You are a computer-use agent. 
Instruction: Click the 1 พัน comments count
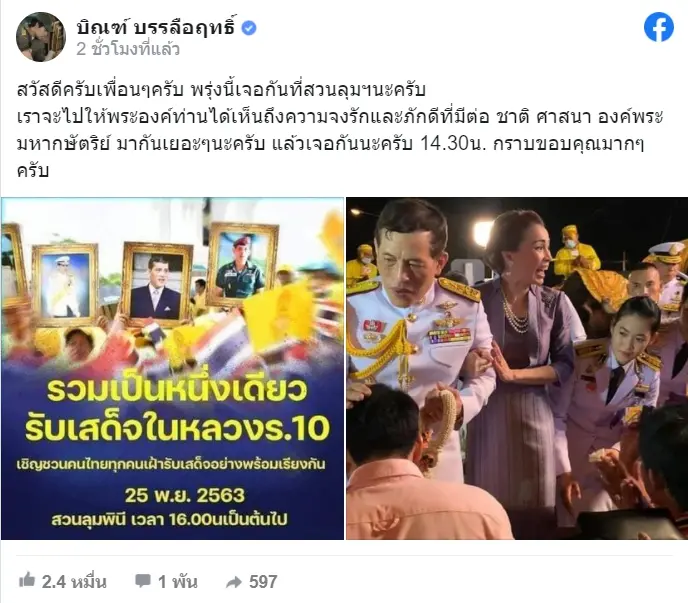177,582
